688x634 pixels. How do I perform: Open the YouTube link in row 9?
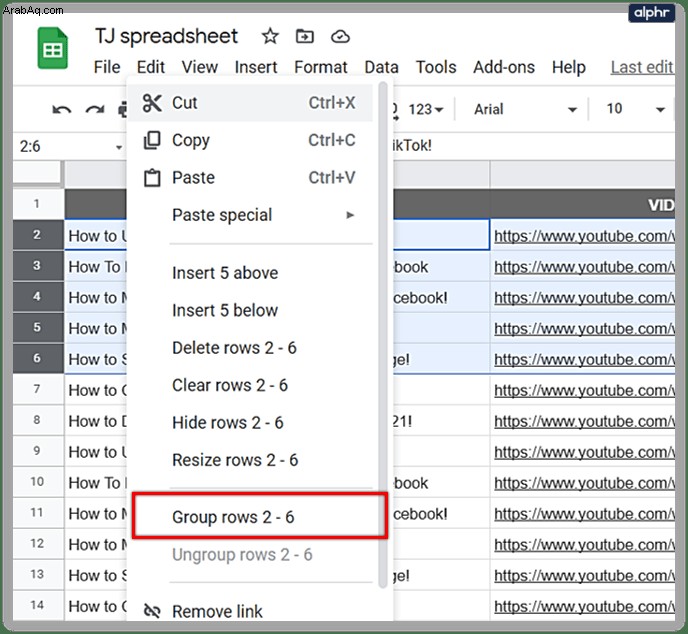[584, 452]
